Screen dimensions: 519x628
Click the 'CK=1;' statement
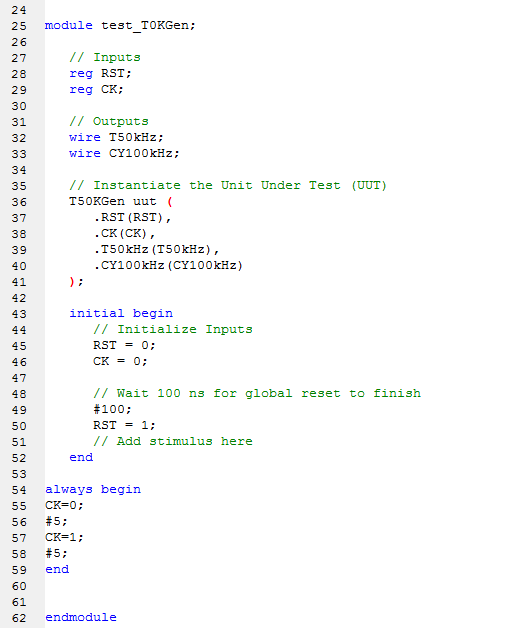(x=64, y=537)
